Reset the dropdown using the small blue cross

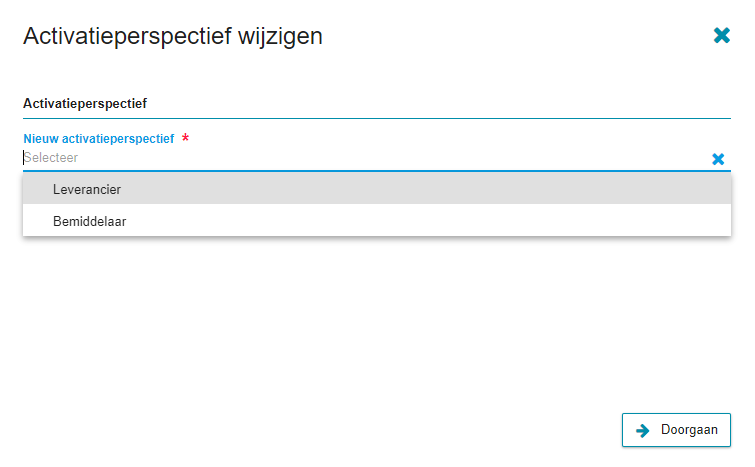point(718,159)
